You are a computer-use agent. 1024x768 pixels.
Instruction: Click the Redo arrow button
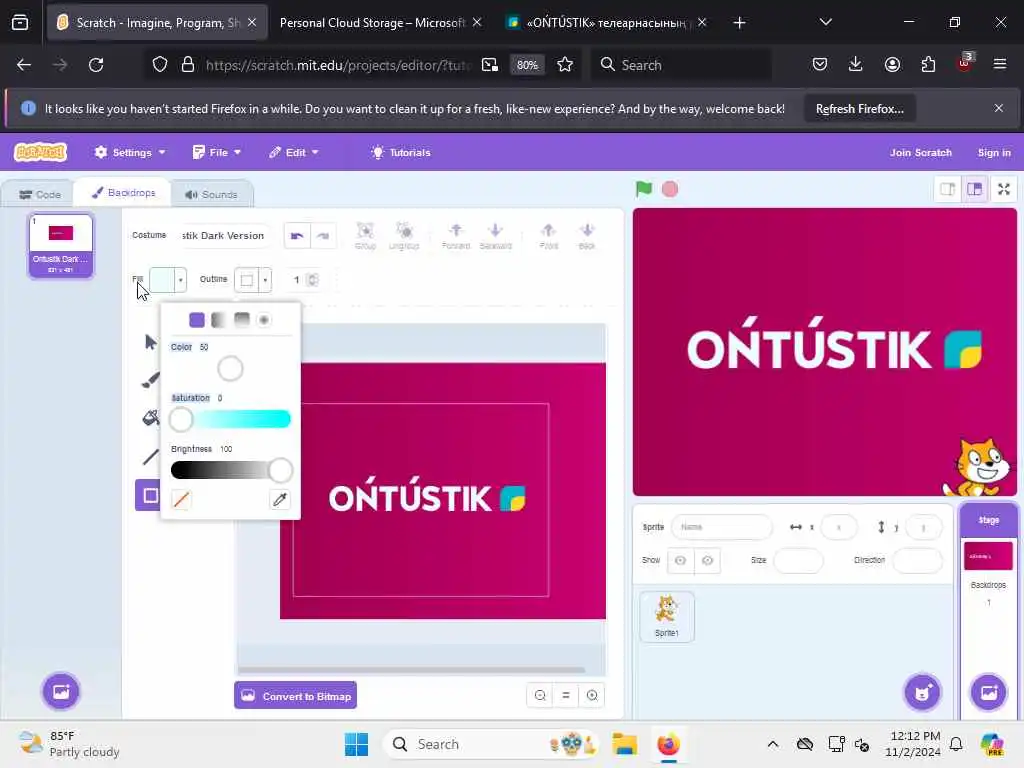pyautogui.click(x=323, y=236)
